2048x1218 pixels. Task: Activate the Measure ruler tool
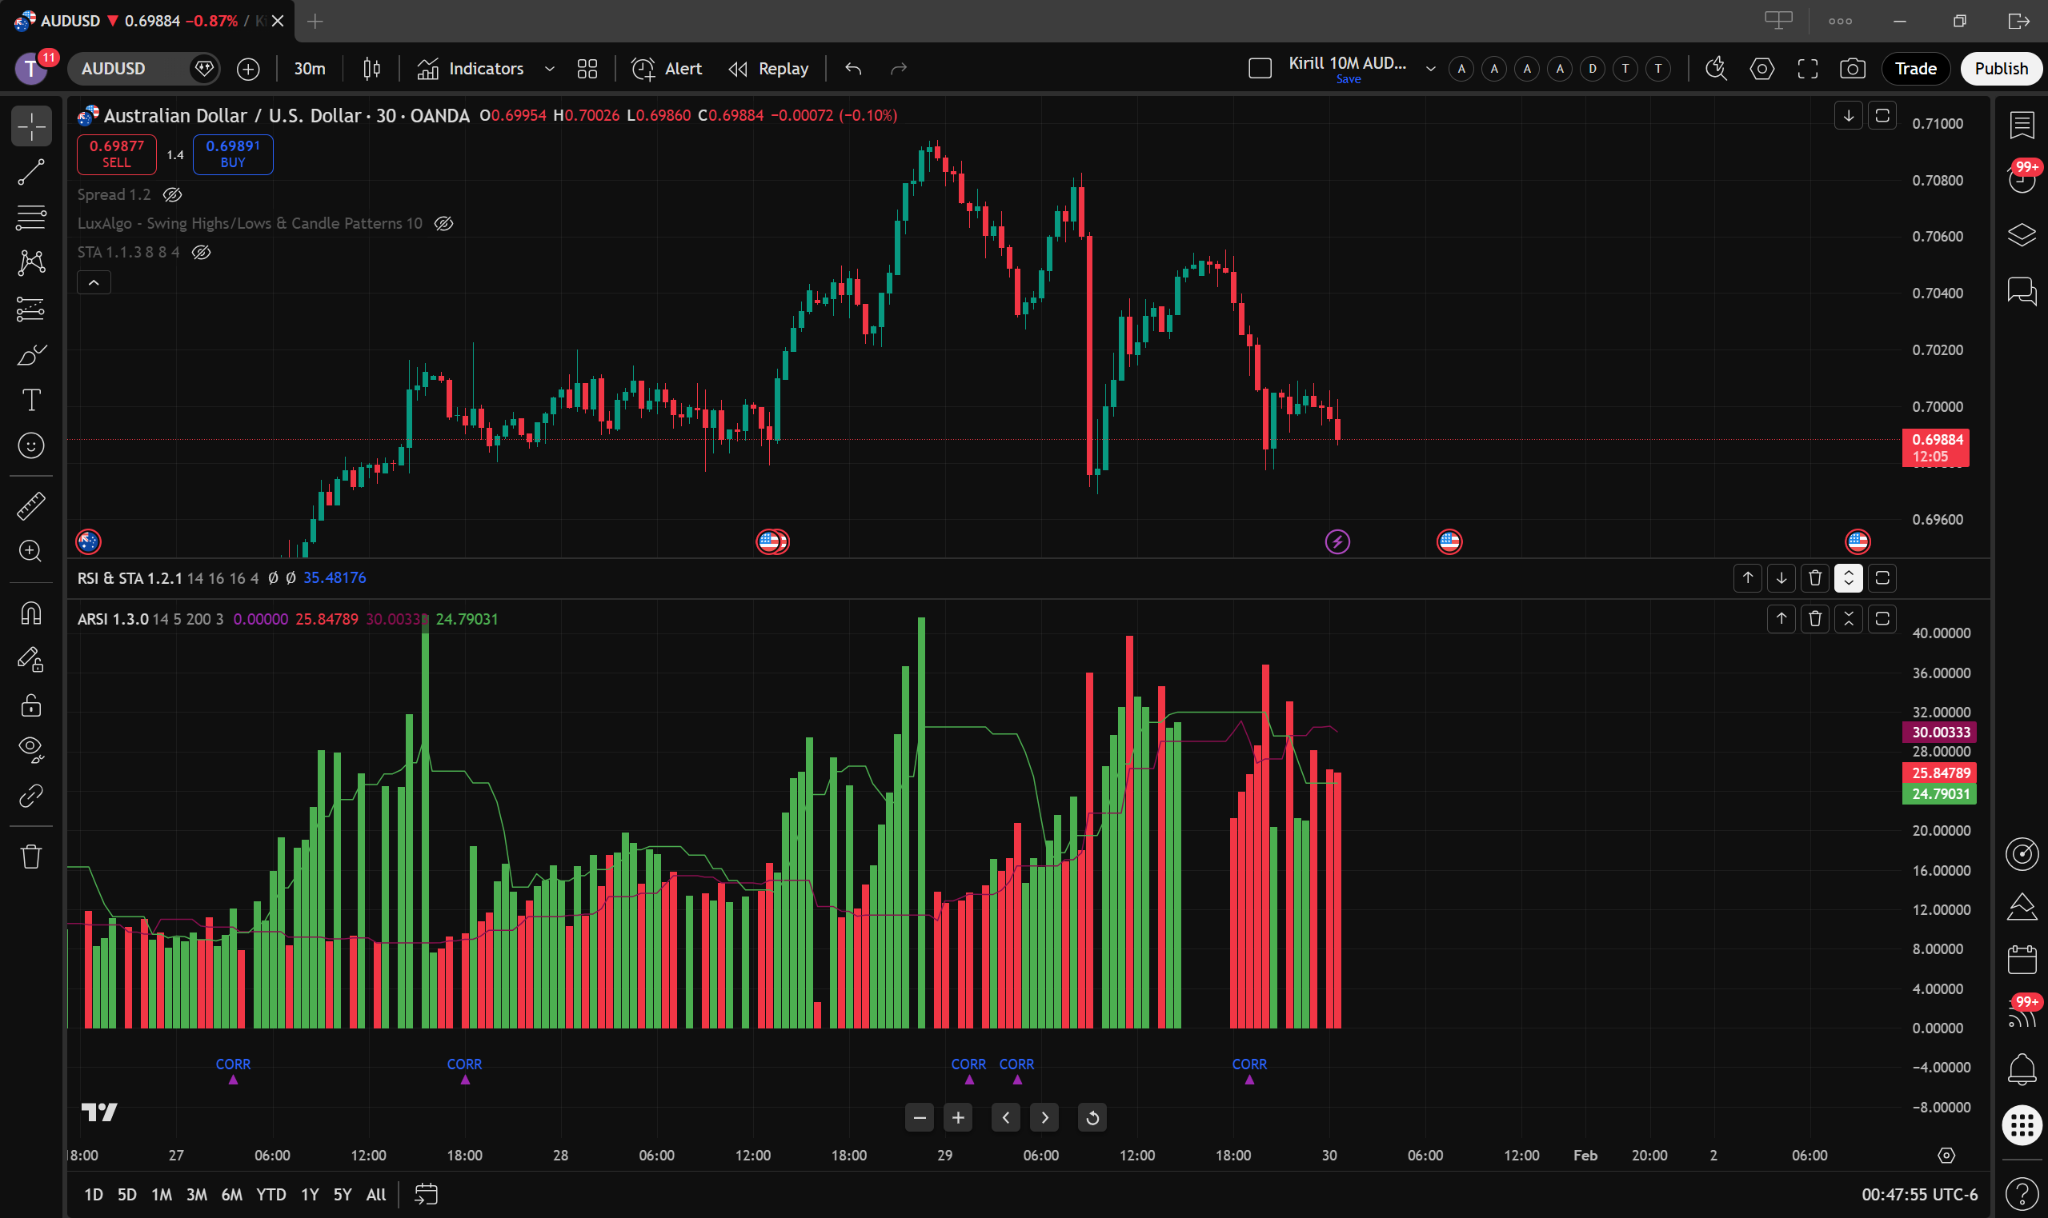coord(31,506)
